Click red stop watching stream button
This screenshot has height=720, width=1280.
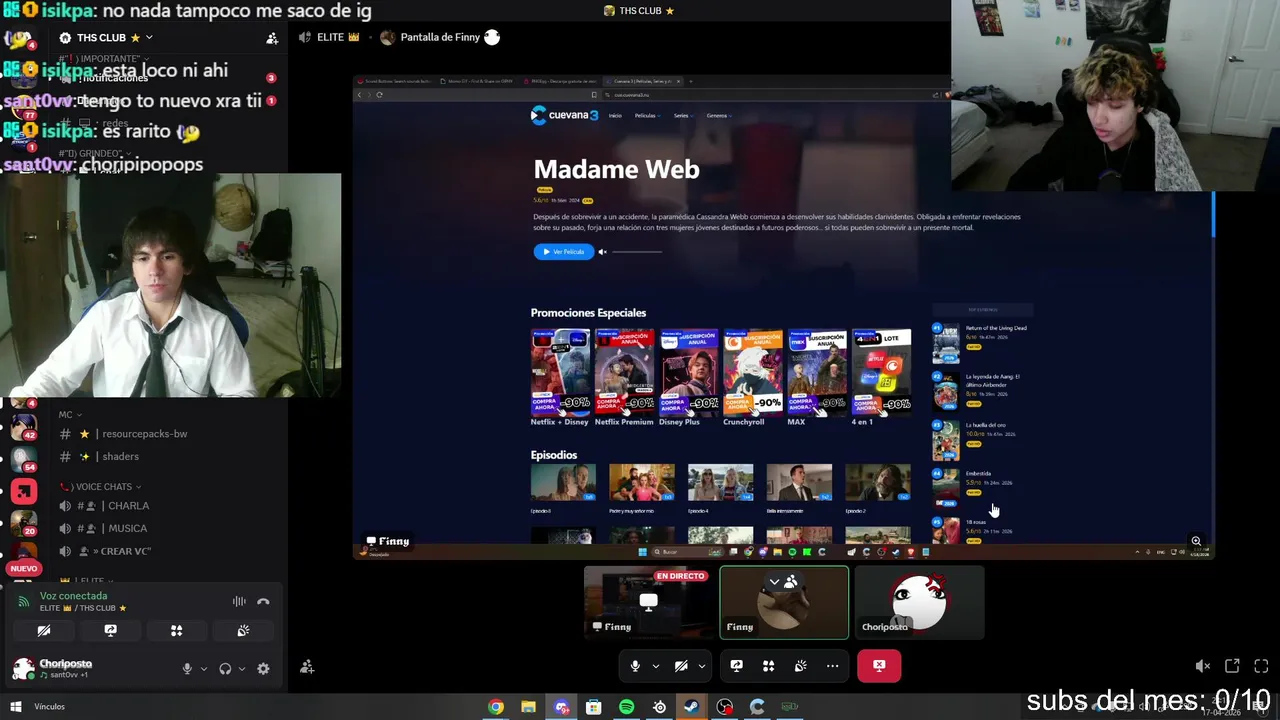[x=879, y=666]
